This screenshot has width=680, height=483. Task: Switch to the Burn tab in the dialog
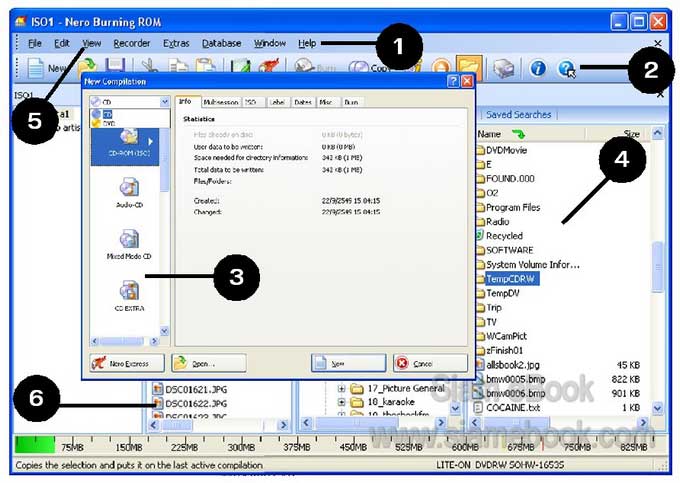[x=352, y=102]
